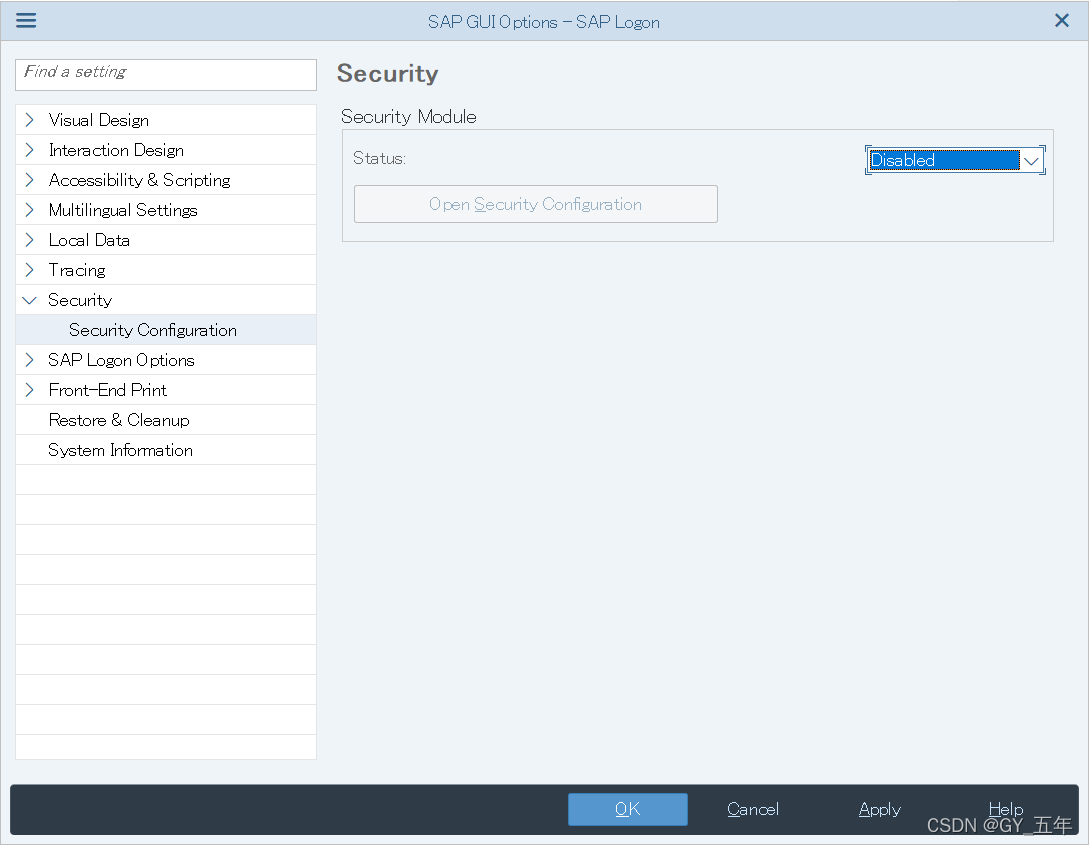This screenshot has width=1089, height=845.
Task: Expand the Accessibility & Scripting chevron
Action: point(29,180)
